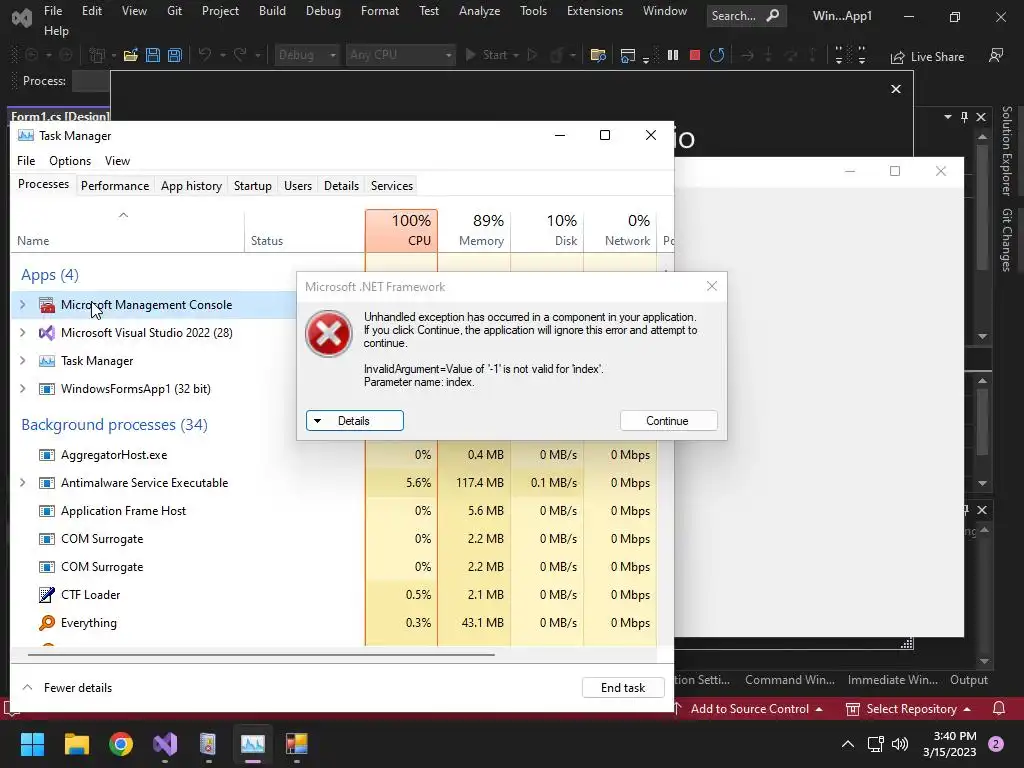Open the Task Manager Options menu
This screenshot has width=1024, height=768.
click(70, 161)
